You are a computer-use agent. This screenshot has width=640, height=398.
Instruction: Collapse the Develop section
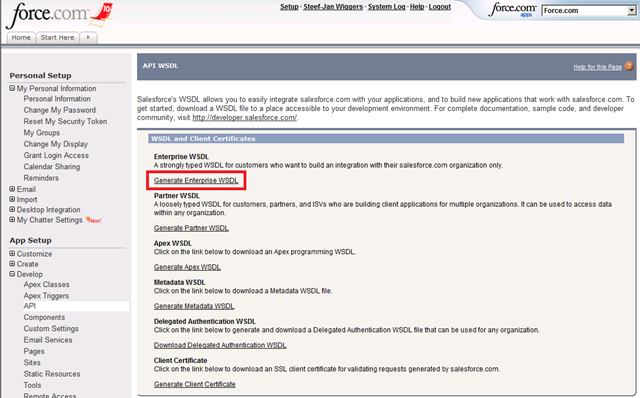[12, 274]
